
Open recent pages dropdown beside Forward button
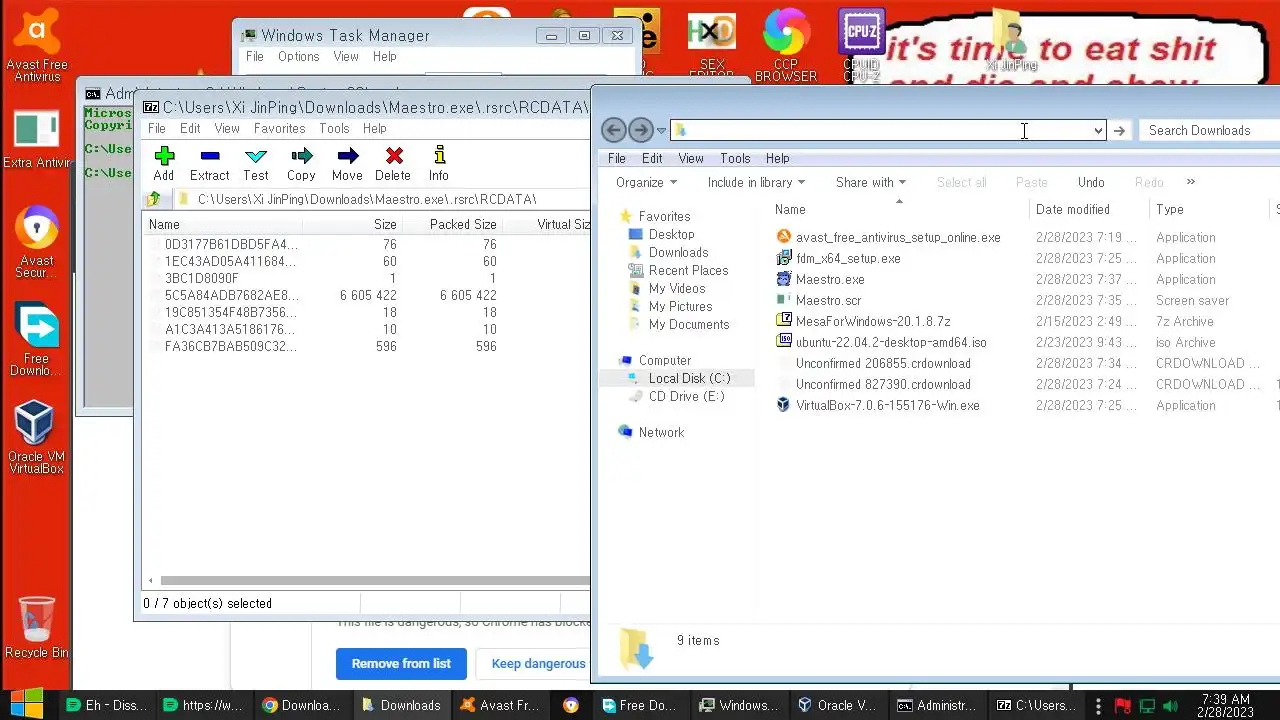pos(661,131)
